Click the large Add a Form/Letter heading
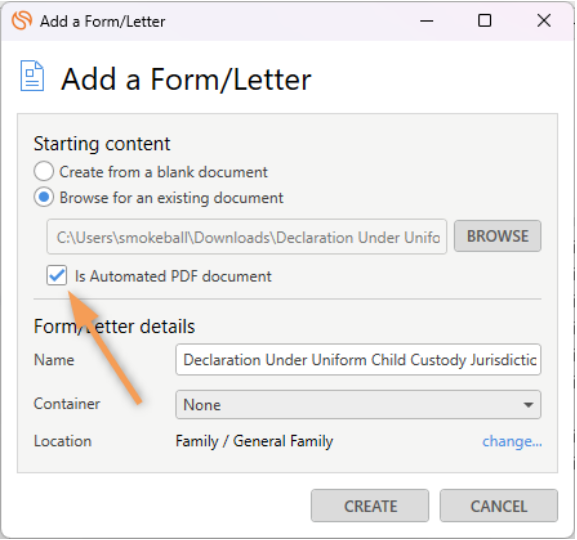This screenshot has width=577, height=540. point(186,79)
